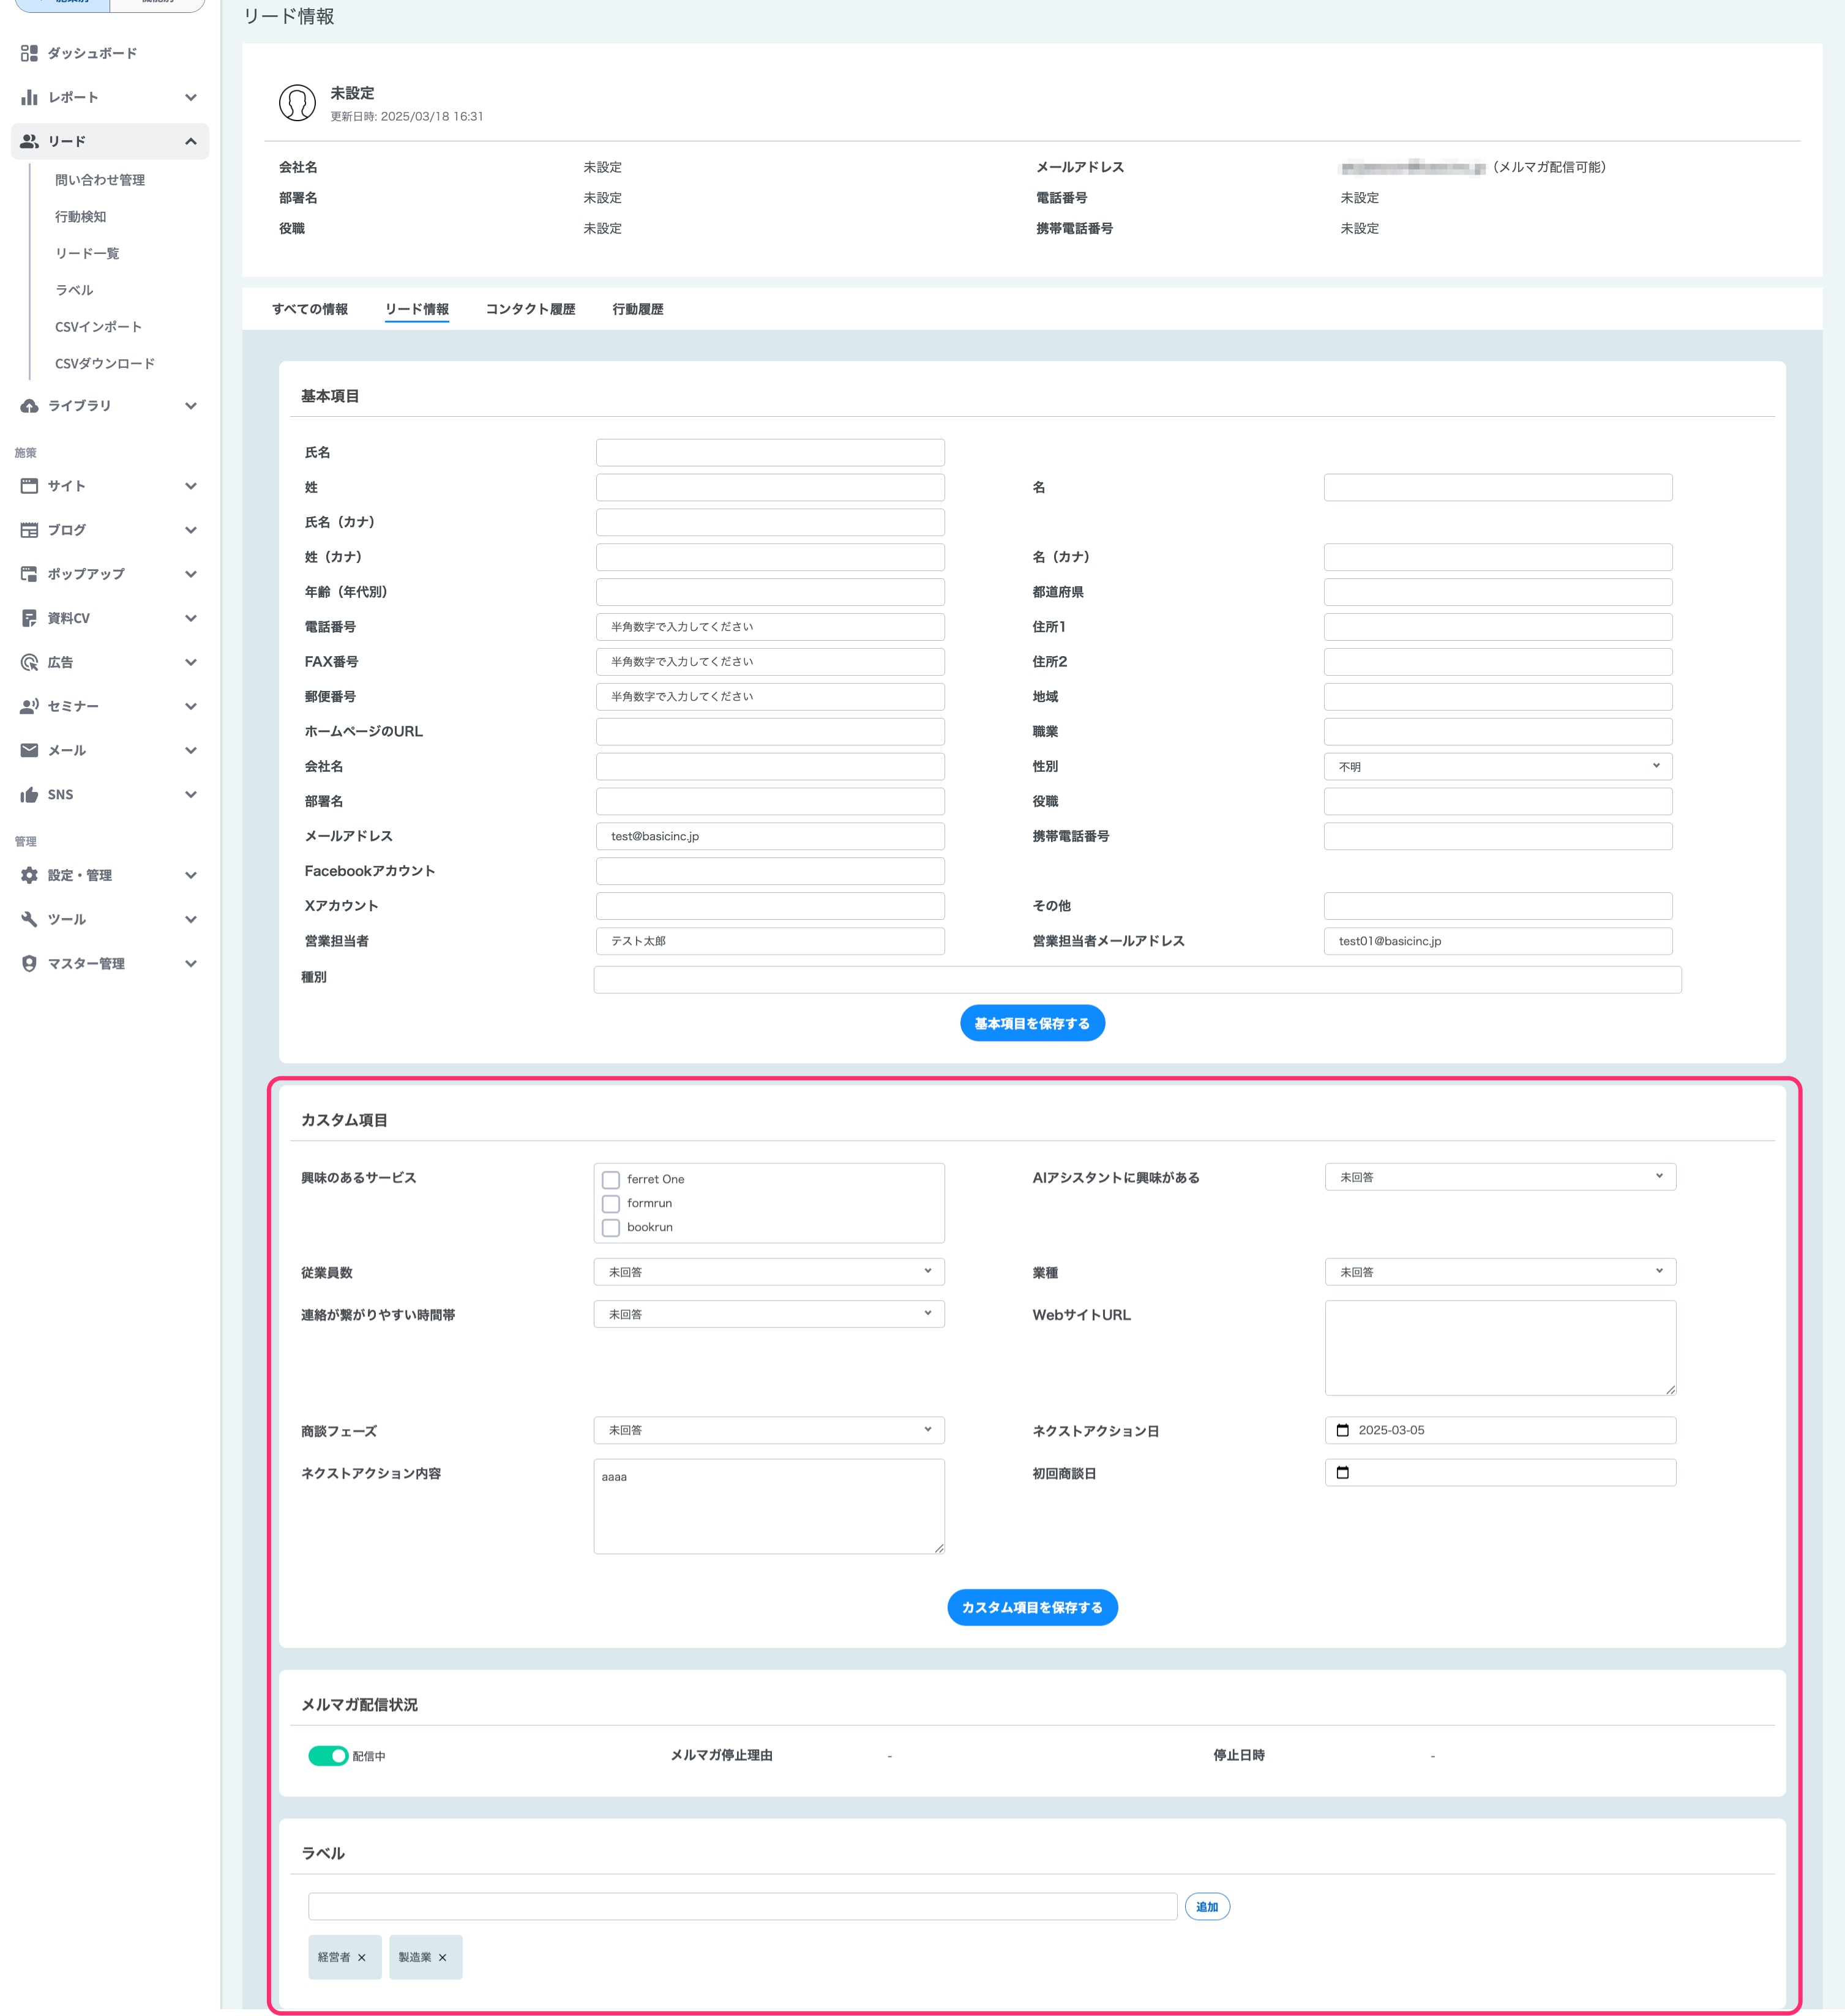Viewport: 1845px width, 2016px height.
Task: Open リード一覧 in sidebar
Action: click(87, 253)
